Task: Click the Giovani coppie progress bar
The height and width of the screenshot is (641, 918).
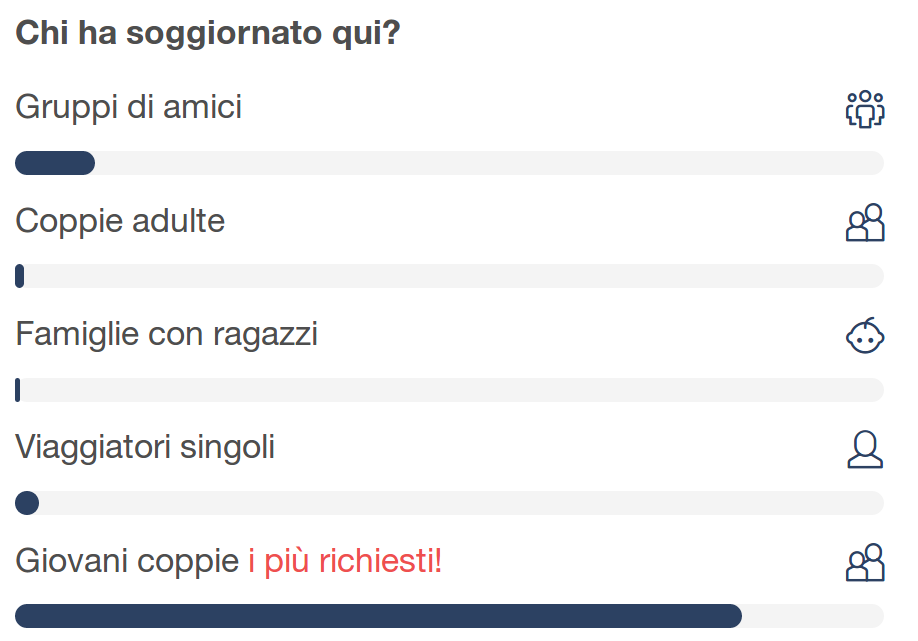Action: pos(449,616)
